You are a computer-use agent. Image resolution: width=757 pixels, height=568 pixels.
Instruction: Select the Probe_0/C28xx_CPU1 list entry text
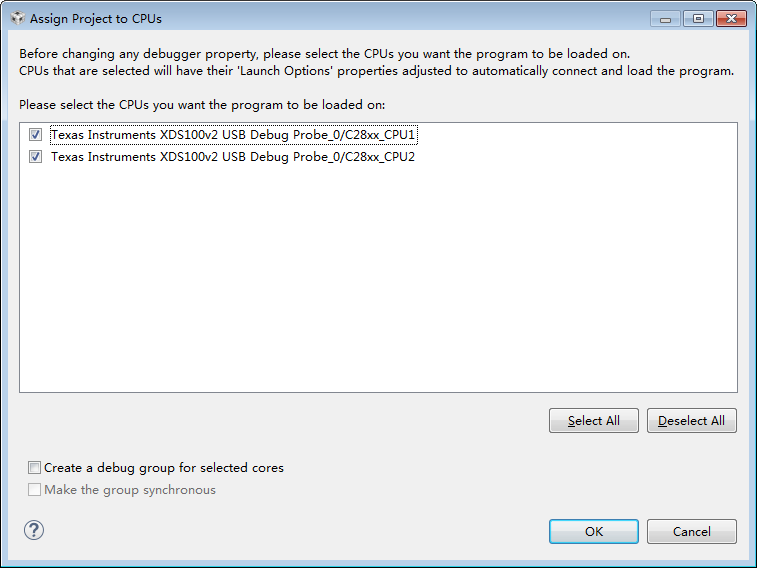(x=232, y=135)
